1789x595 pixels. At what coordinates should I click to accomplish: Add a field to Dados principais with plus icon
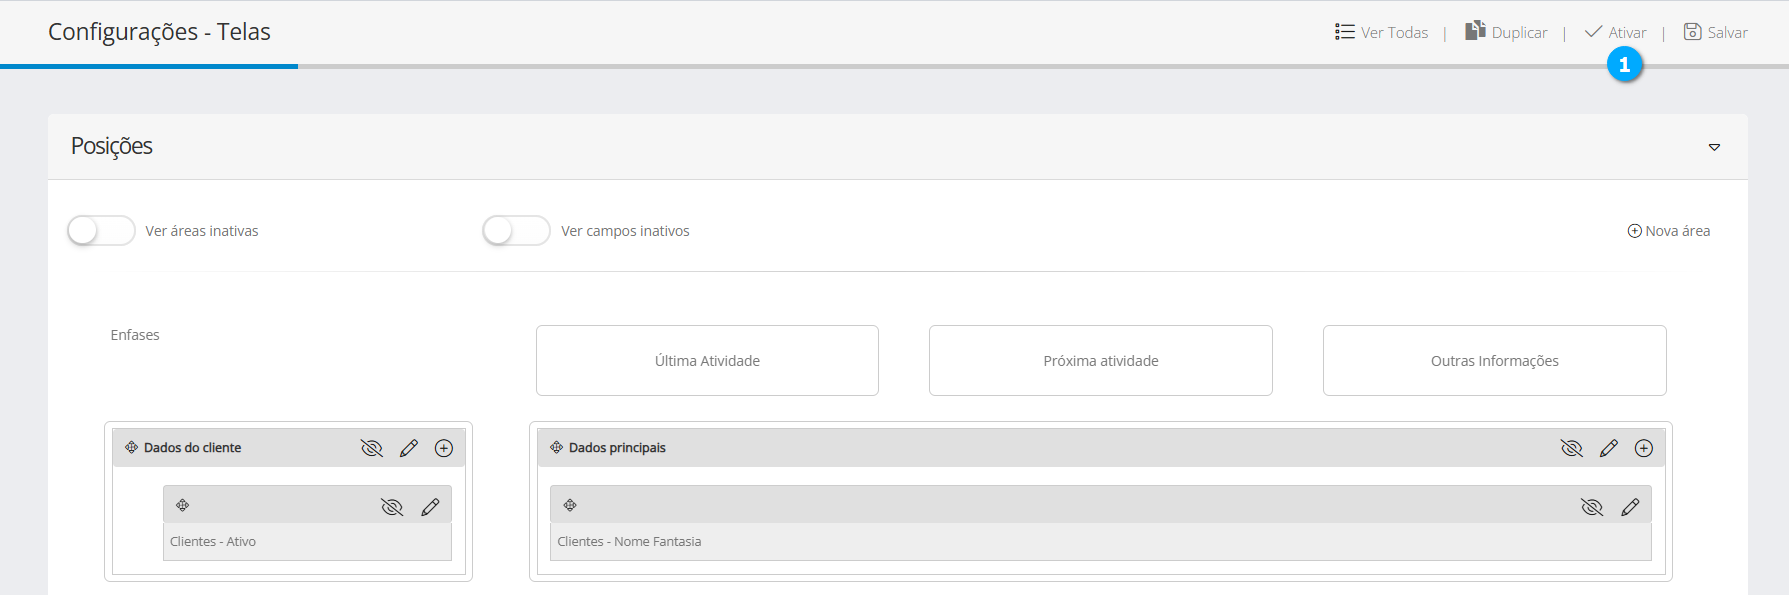(x=1643, y=448)
